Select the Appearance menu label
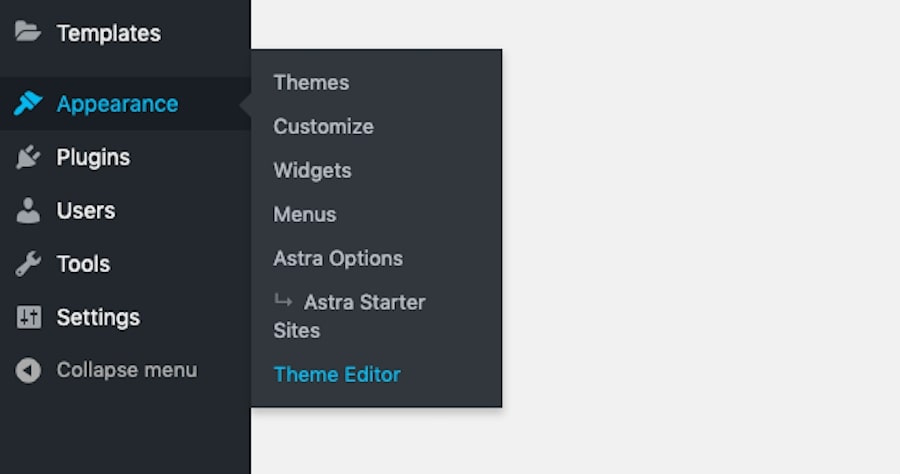This screenshot has width=900, height=474. (117, 104)
